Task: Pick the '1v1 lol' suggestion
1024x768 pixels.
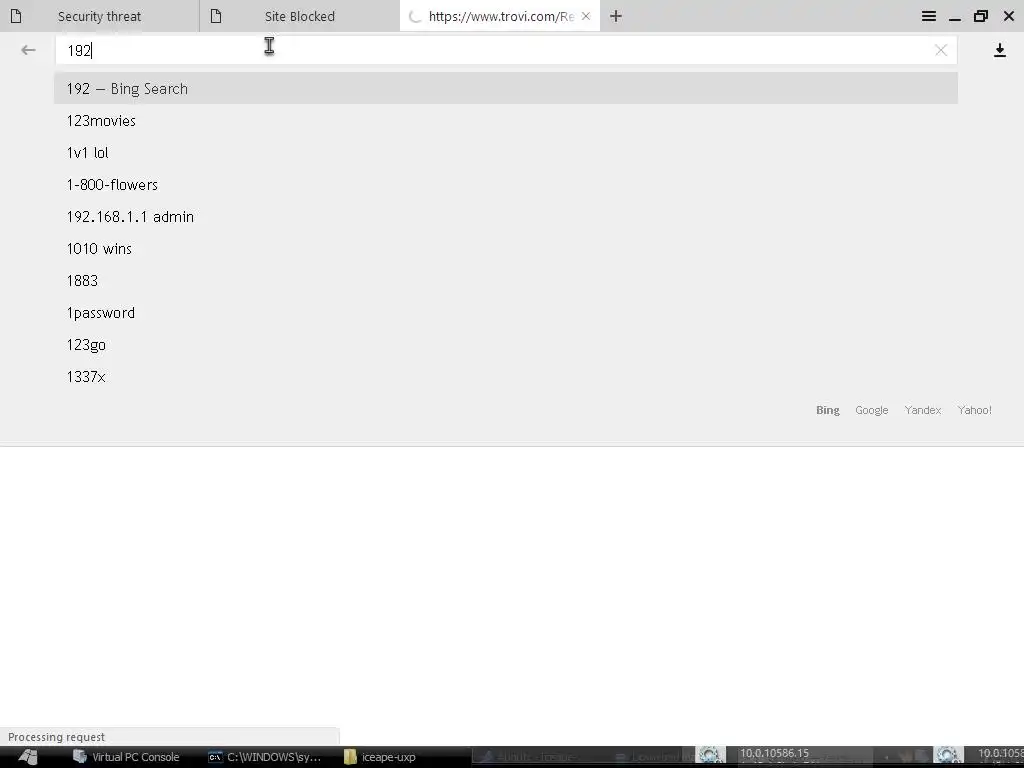Action: (x=506, y=153)
